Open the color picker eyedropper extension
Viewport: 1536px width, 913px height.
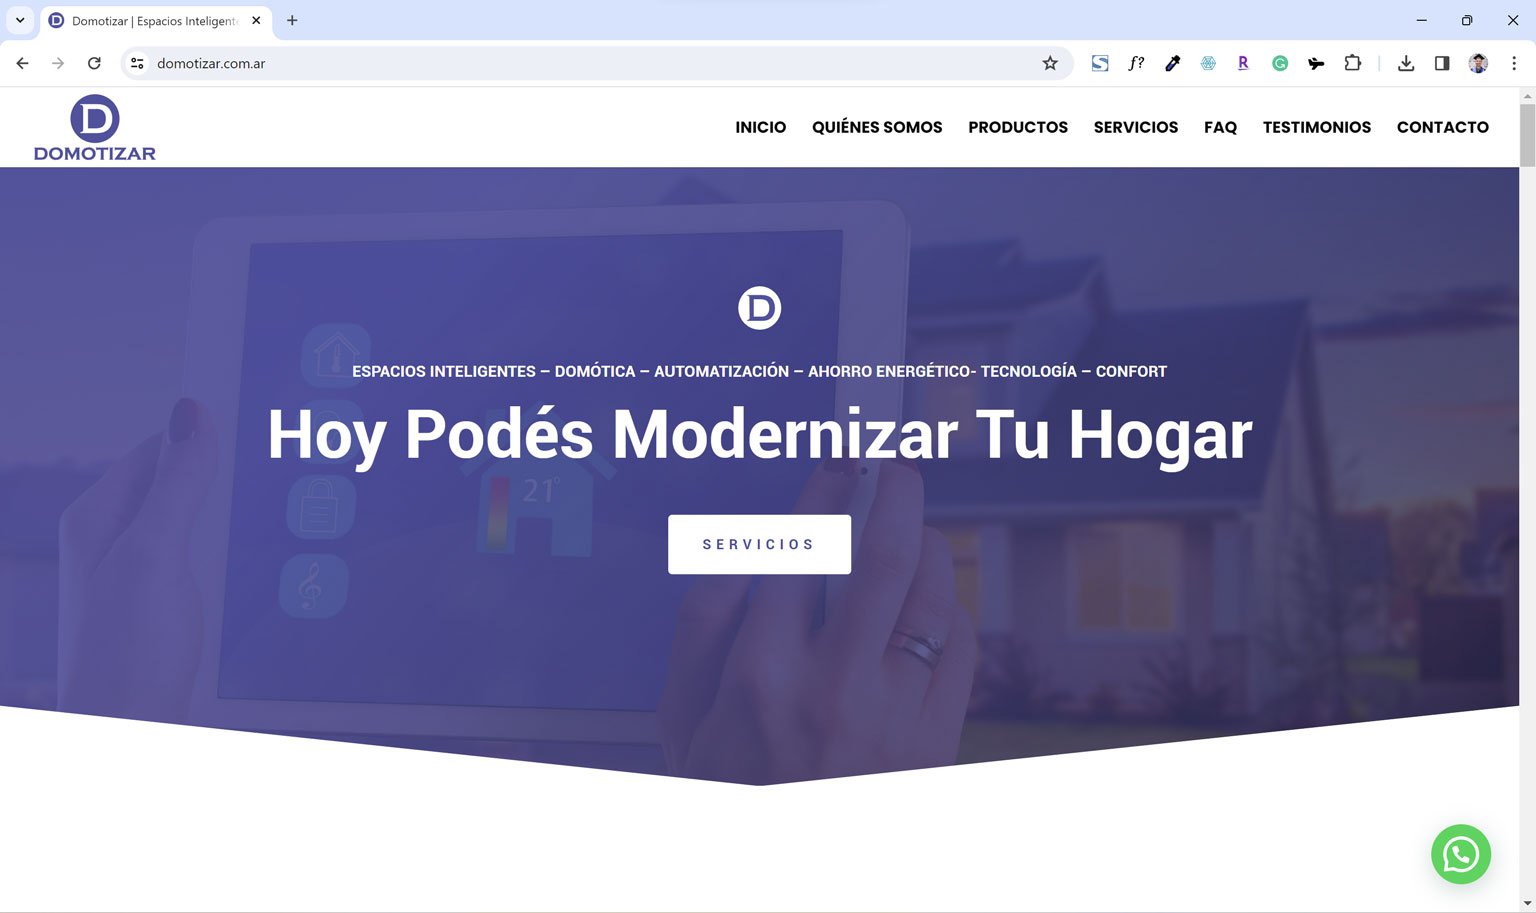(1172, 63)
